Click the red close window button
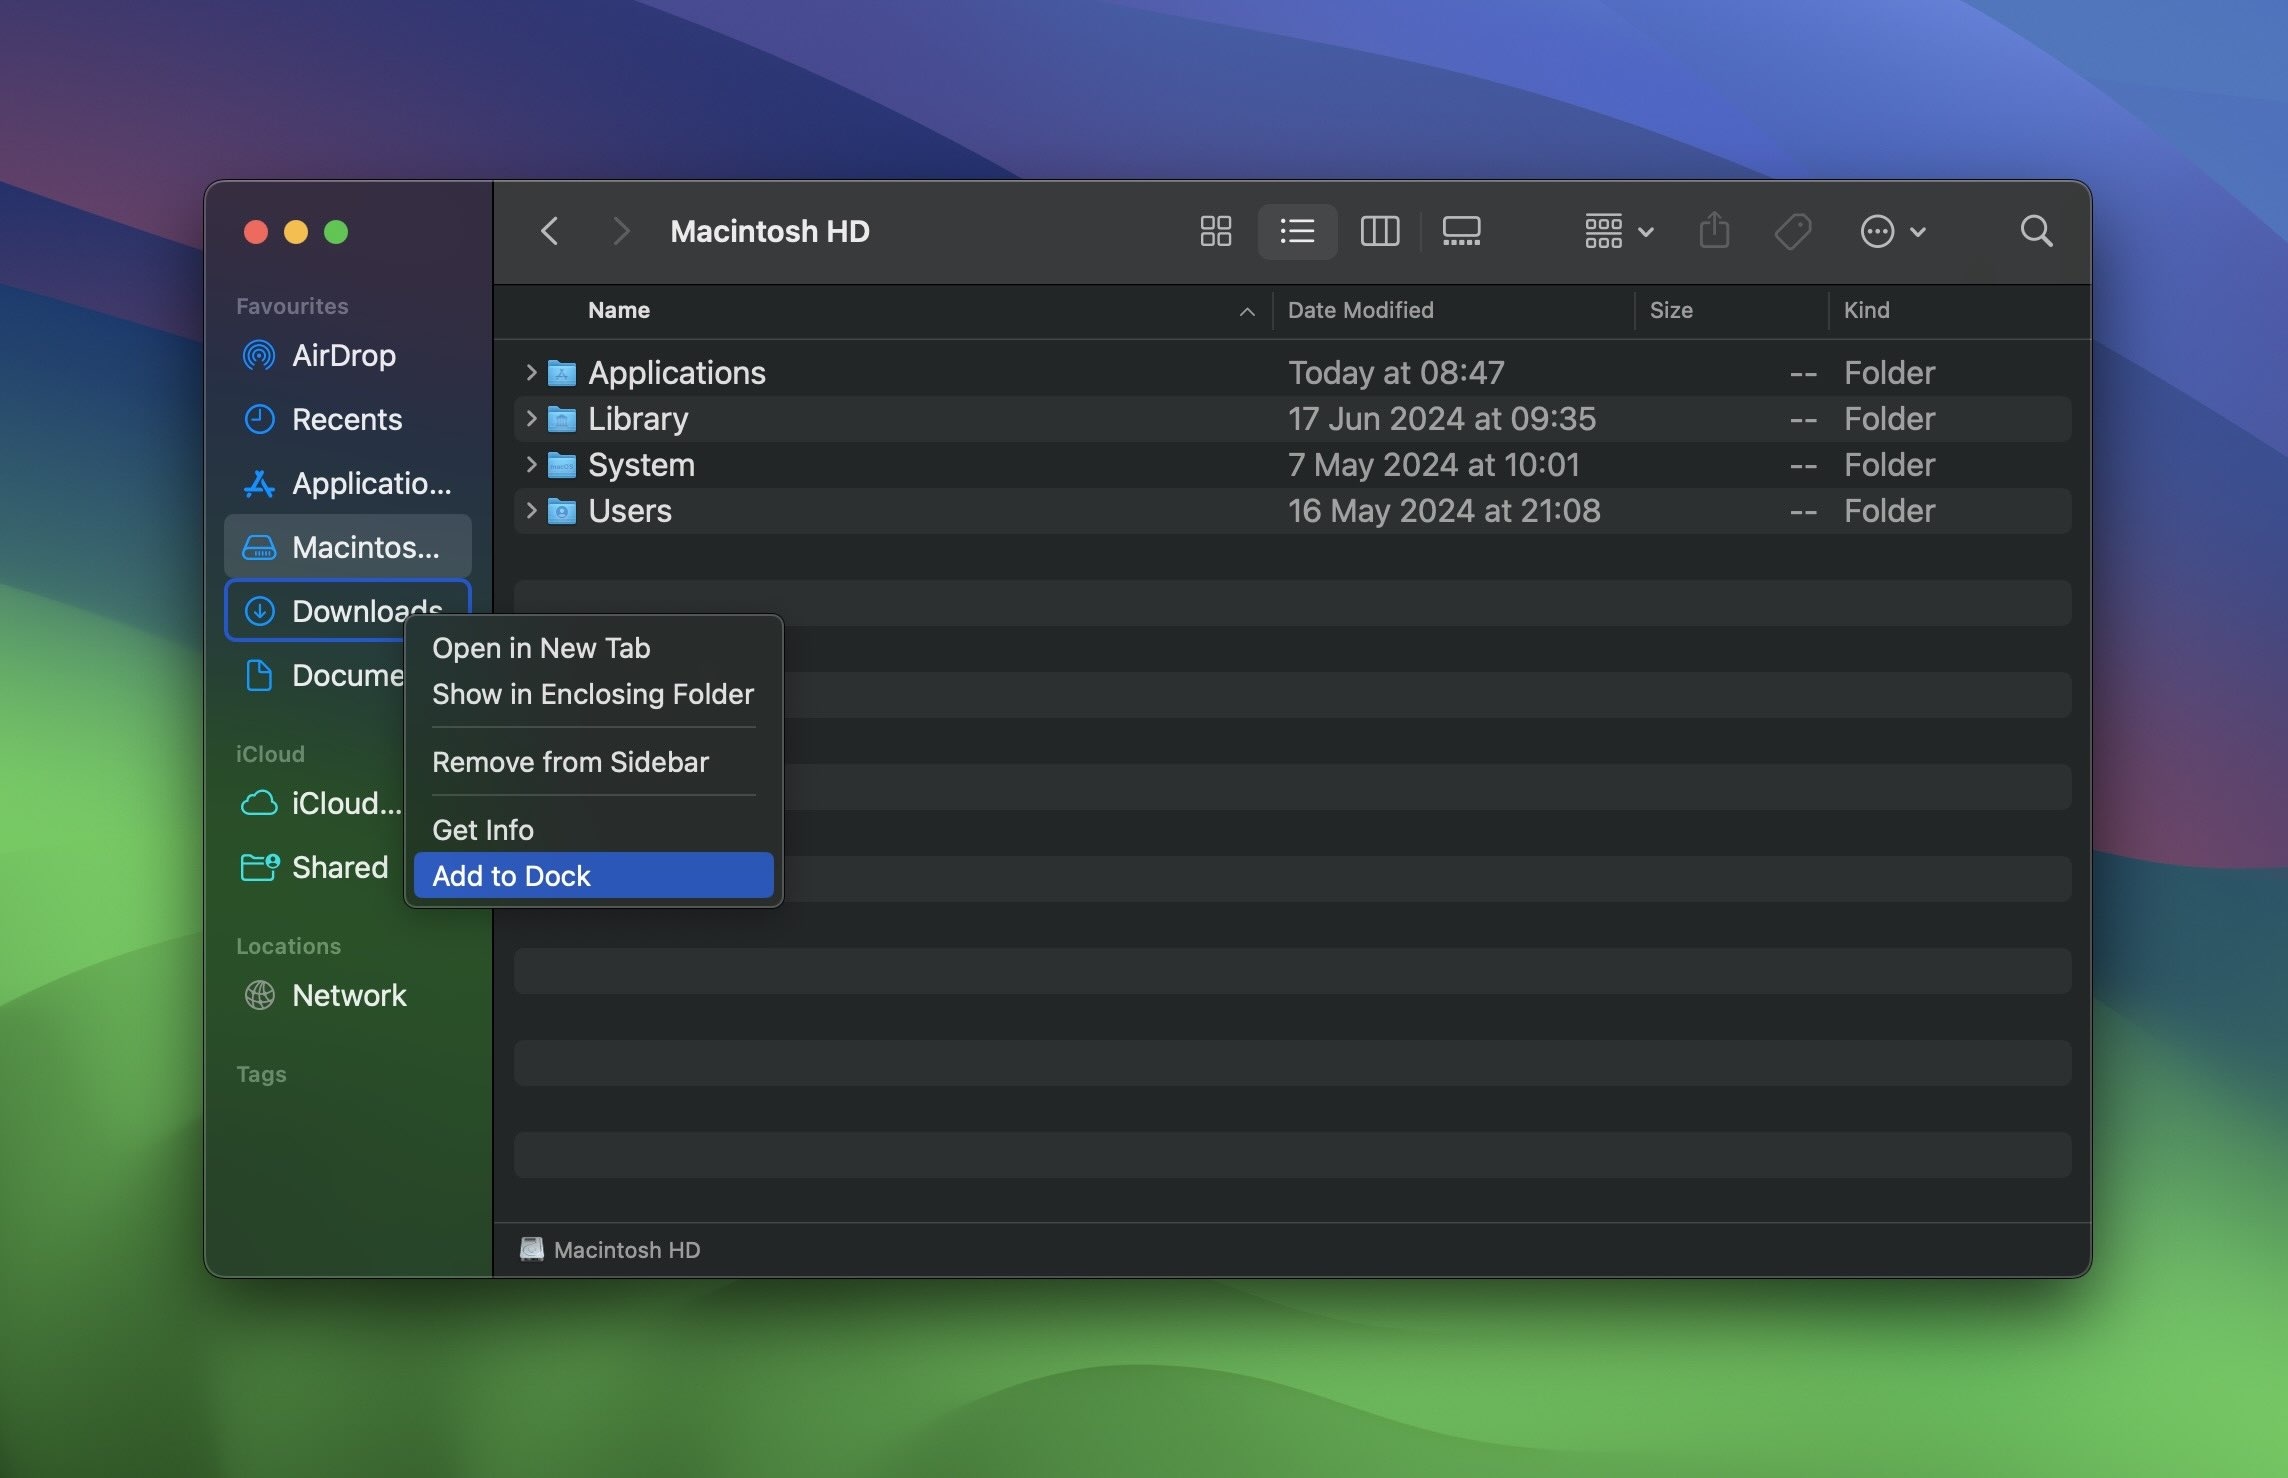The height and width of the screenshot is (1478, 2288). (256, 232)
